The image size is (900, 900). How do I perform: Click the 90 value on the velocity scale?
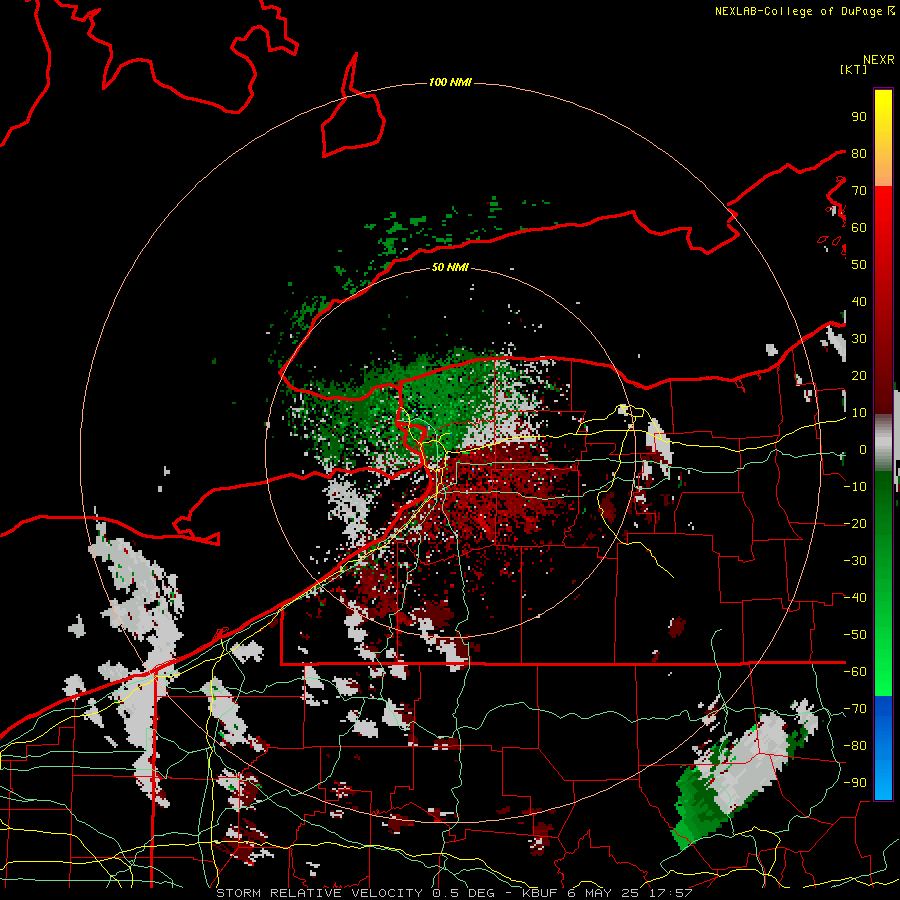point(859,117)
